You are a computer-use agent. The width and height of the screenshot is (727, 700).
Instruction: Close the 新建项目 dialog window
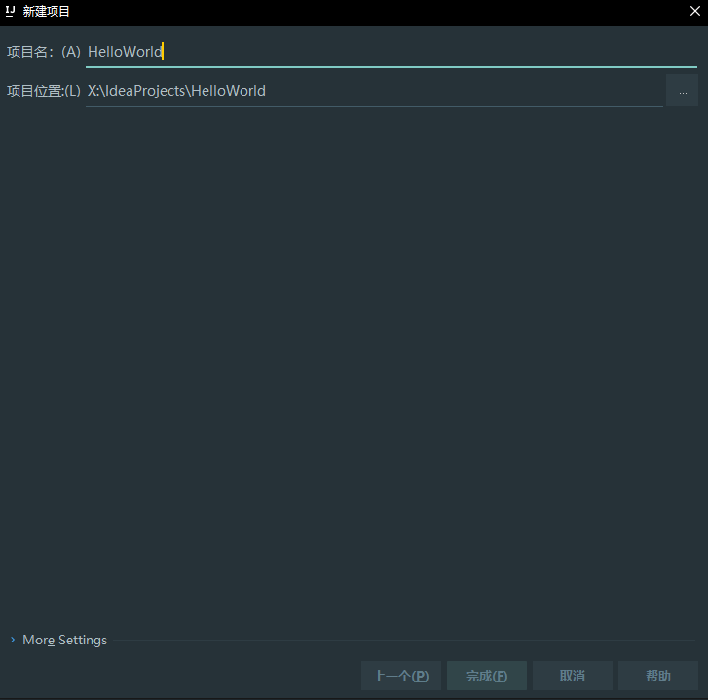click(x=695, y=11)
